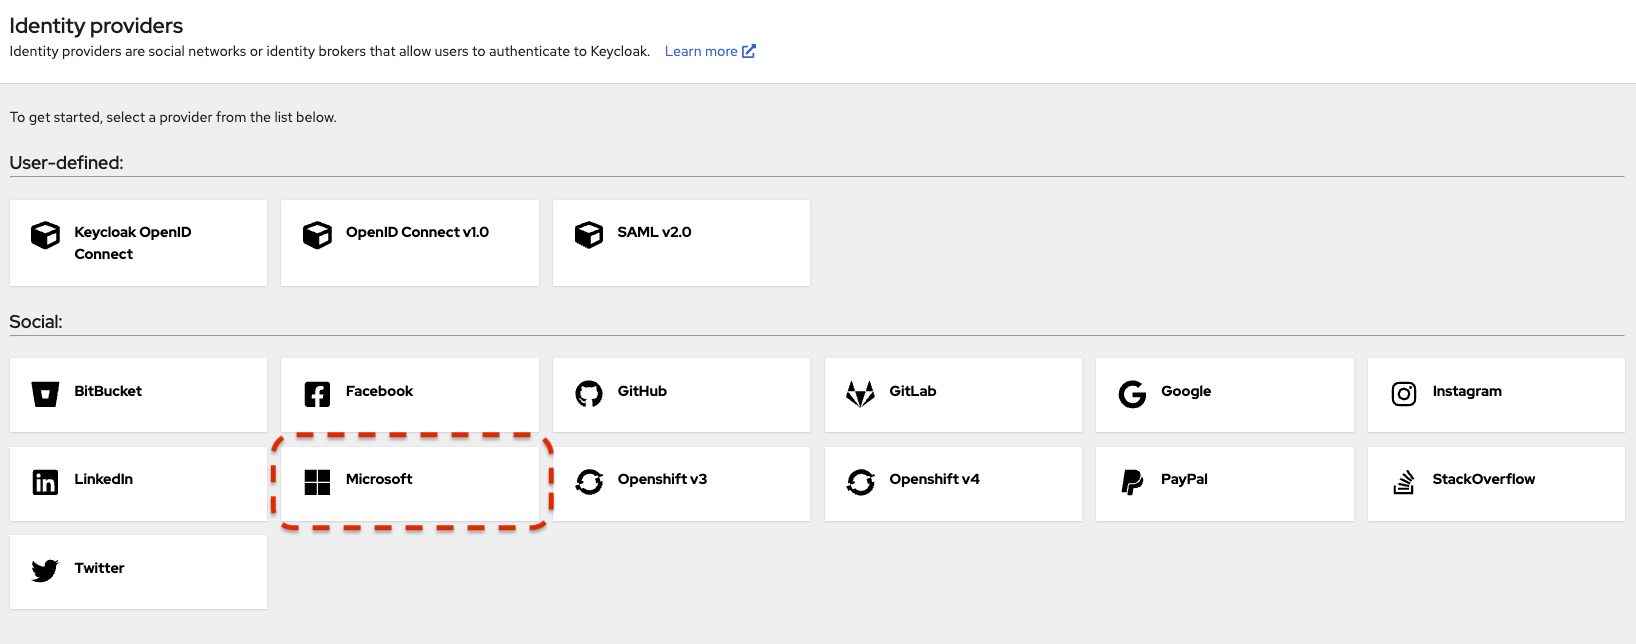This screenshot has width=1636, height=644.
Task: Click the Instagram camera icon
Action: point(1404,394)
